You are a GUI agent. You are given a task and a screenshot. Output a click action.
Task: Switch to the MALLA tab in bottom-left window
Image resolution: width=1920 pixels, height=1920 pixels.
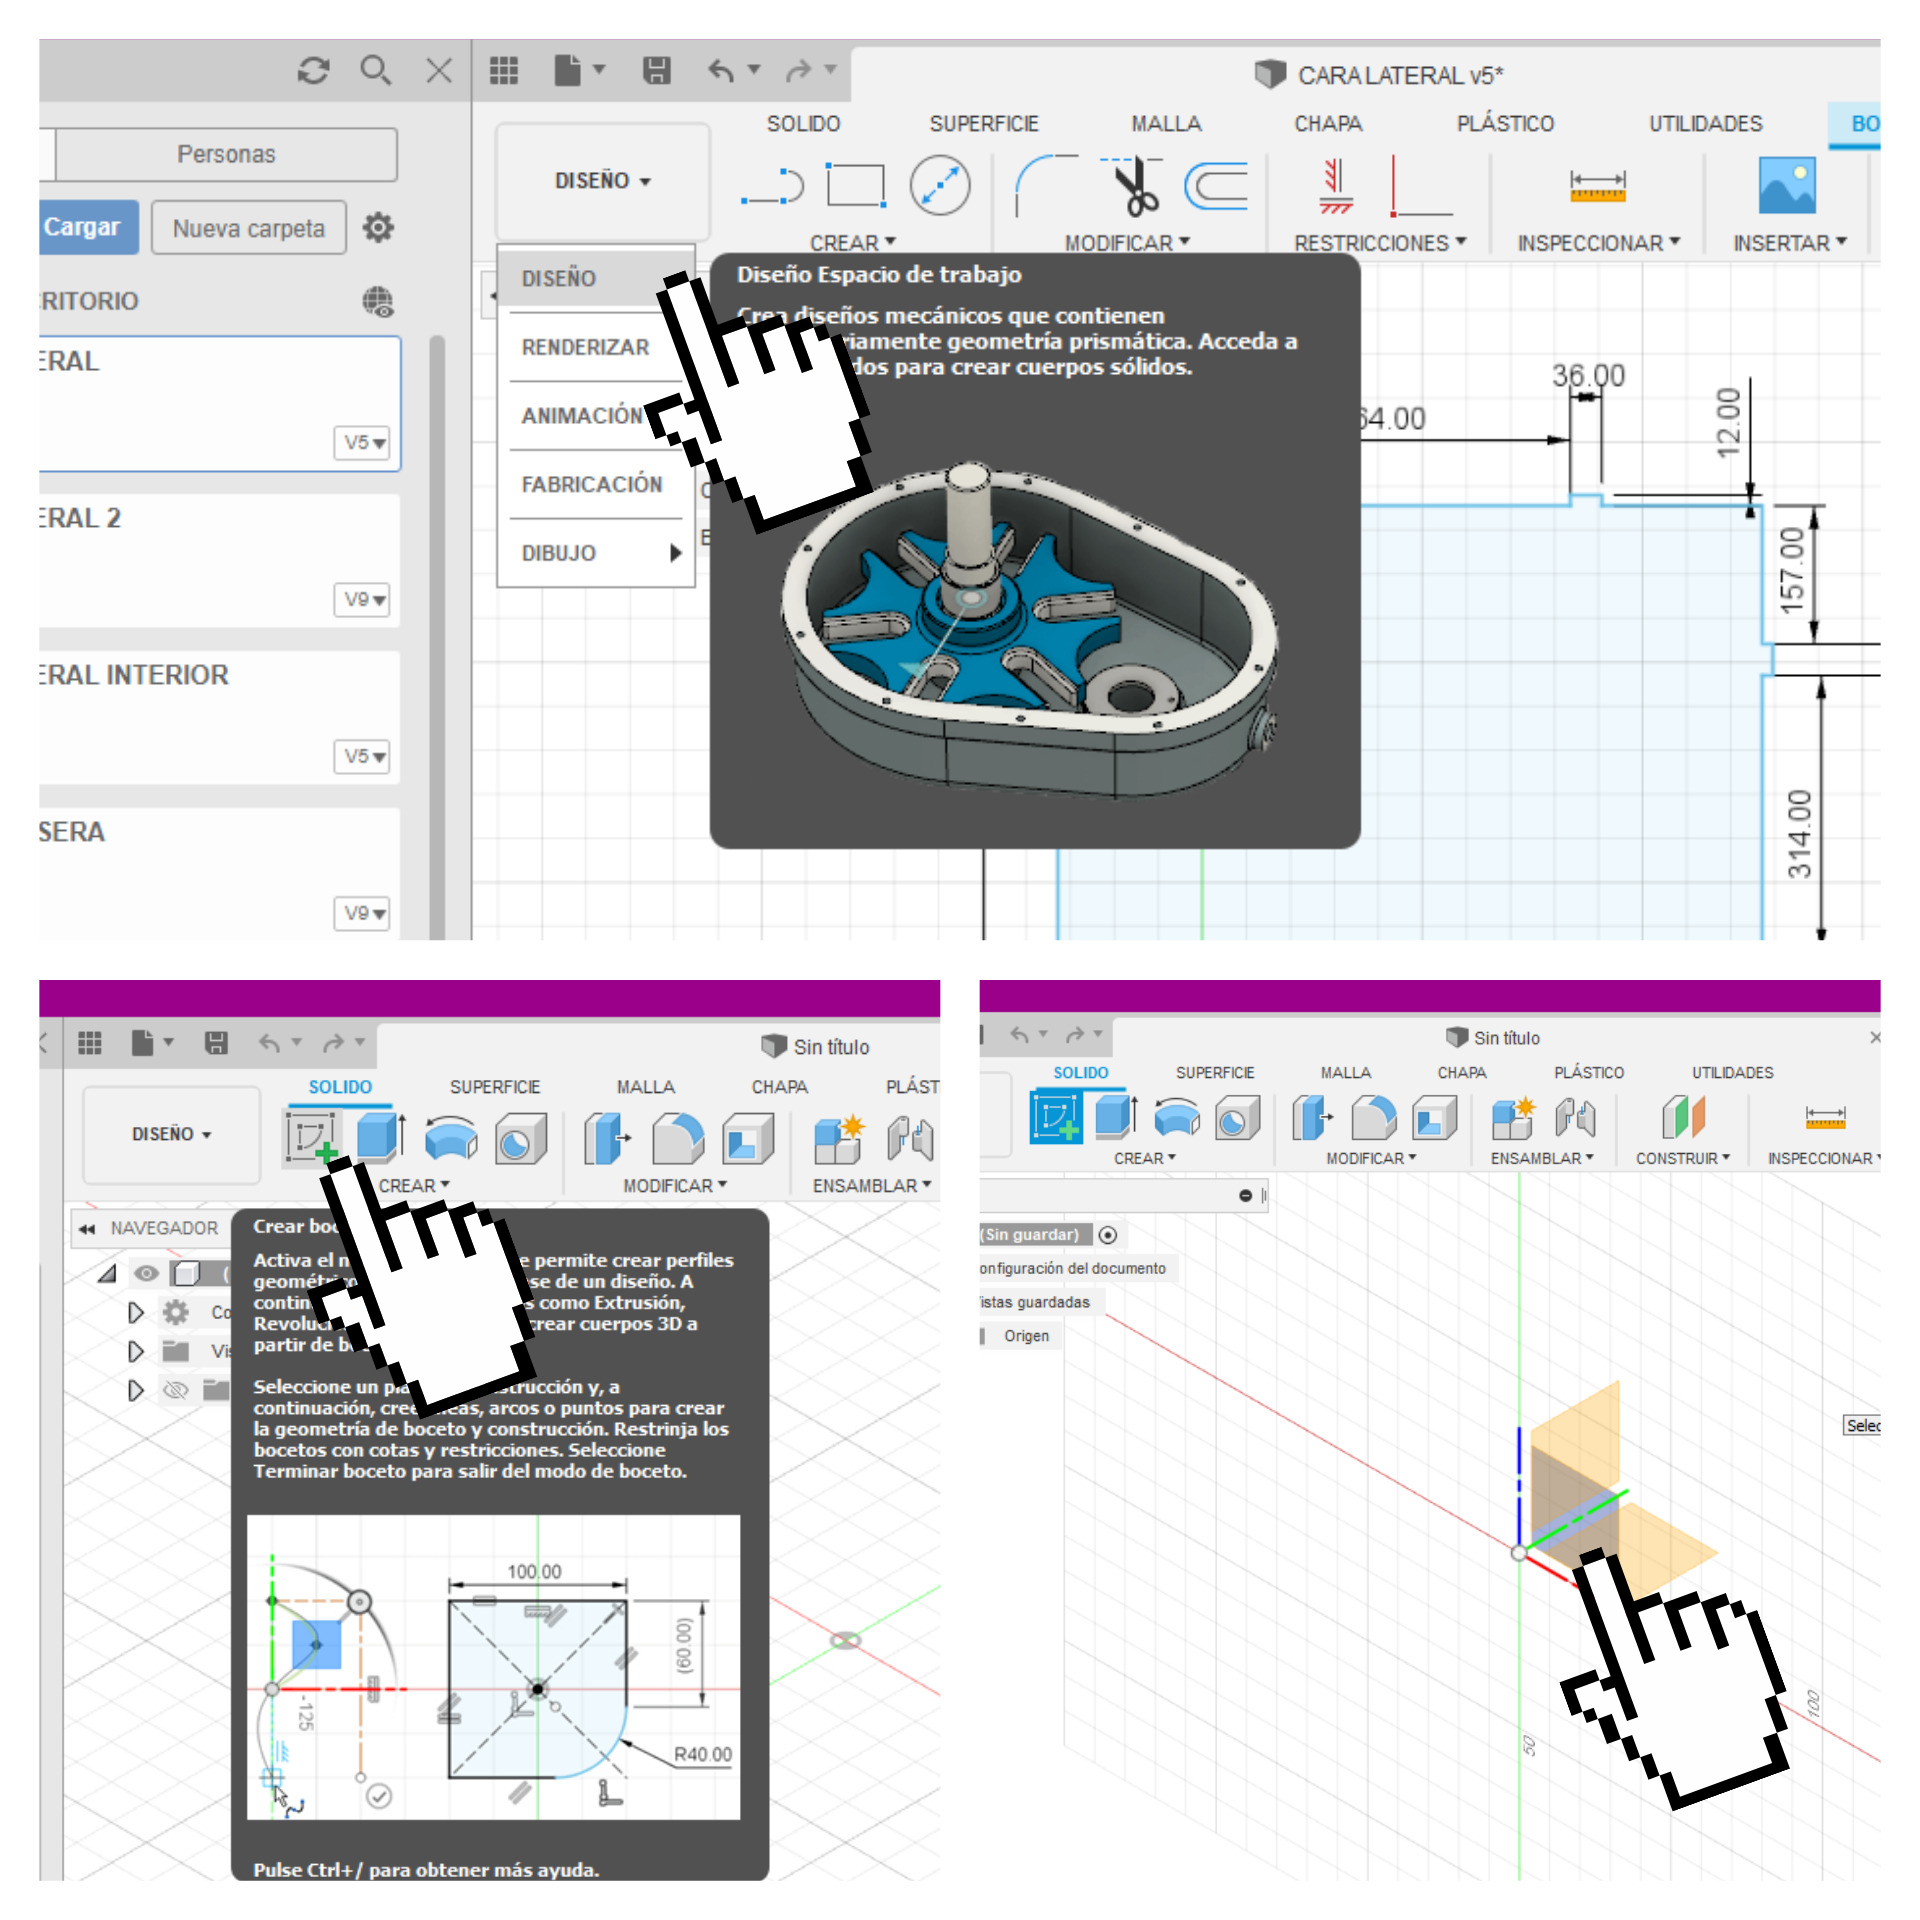coord(646,1087)
